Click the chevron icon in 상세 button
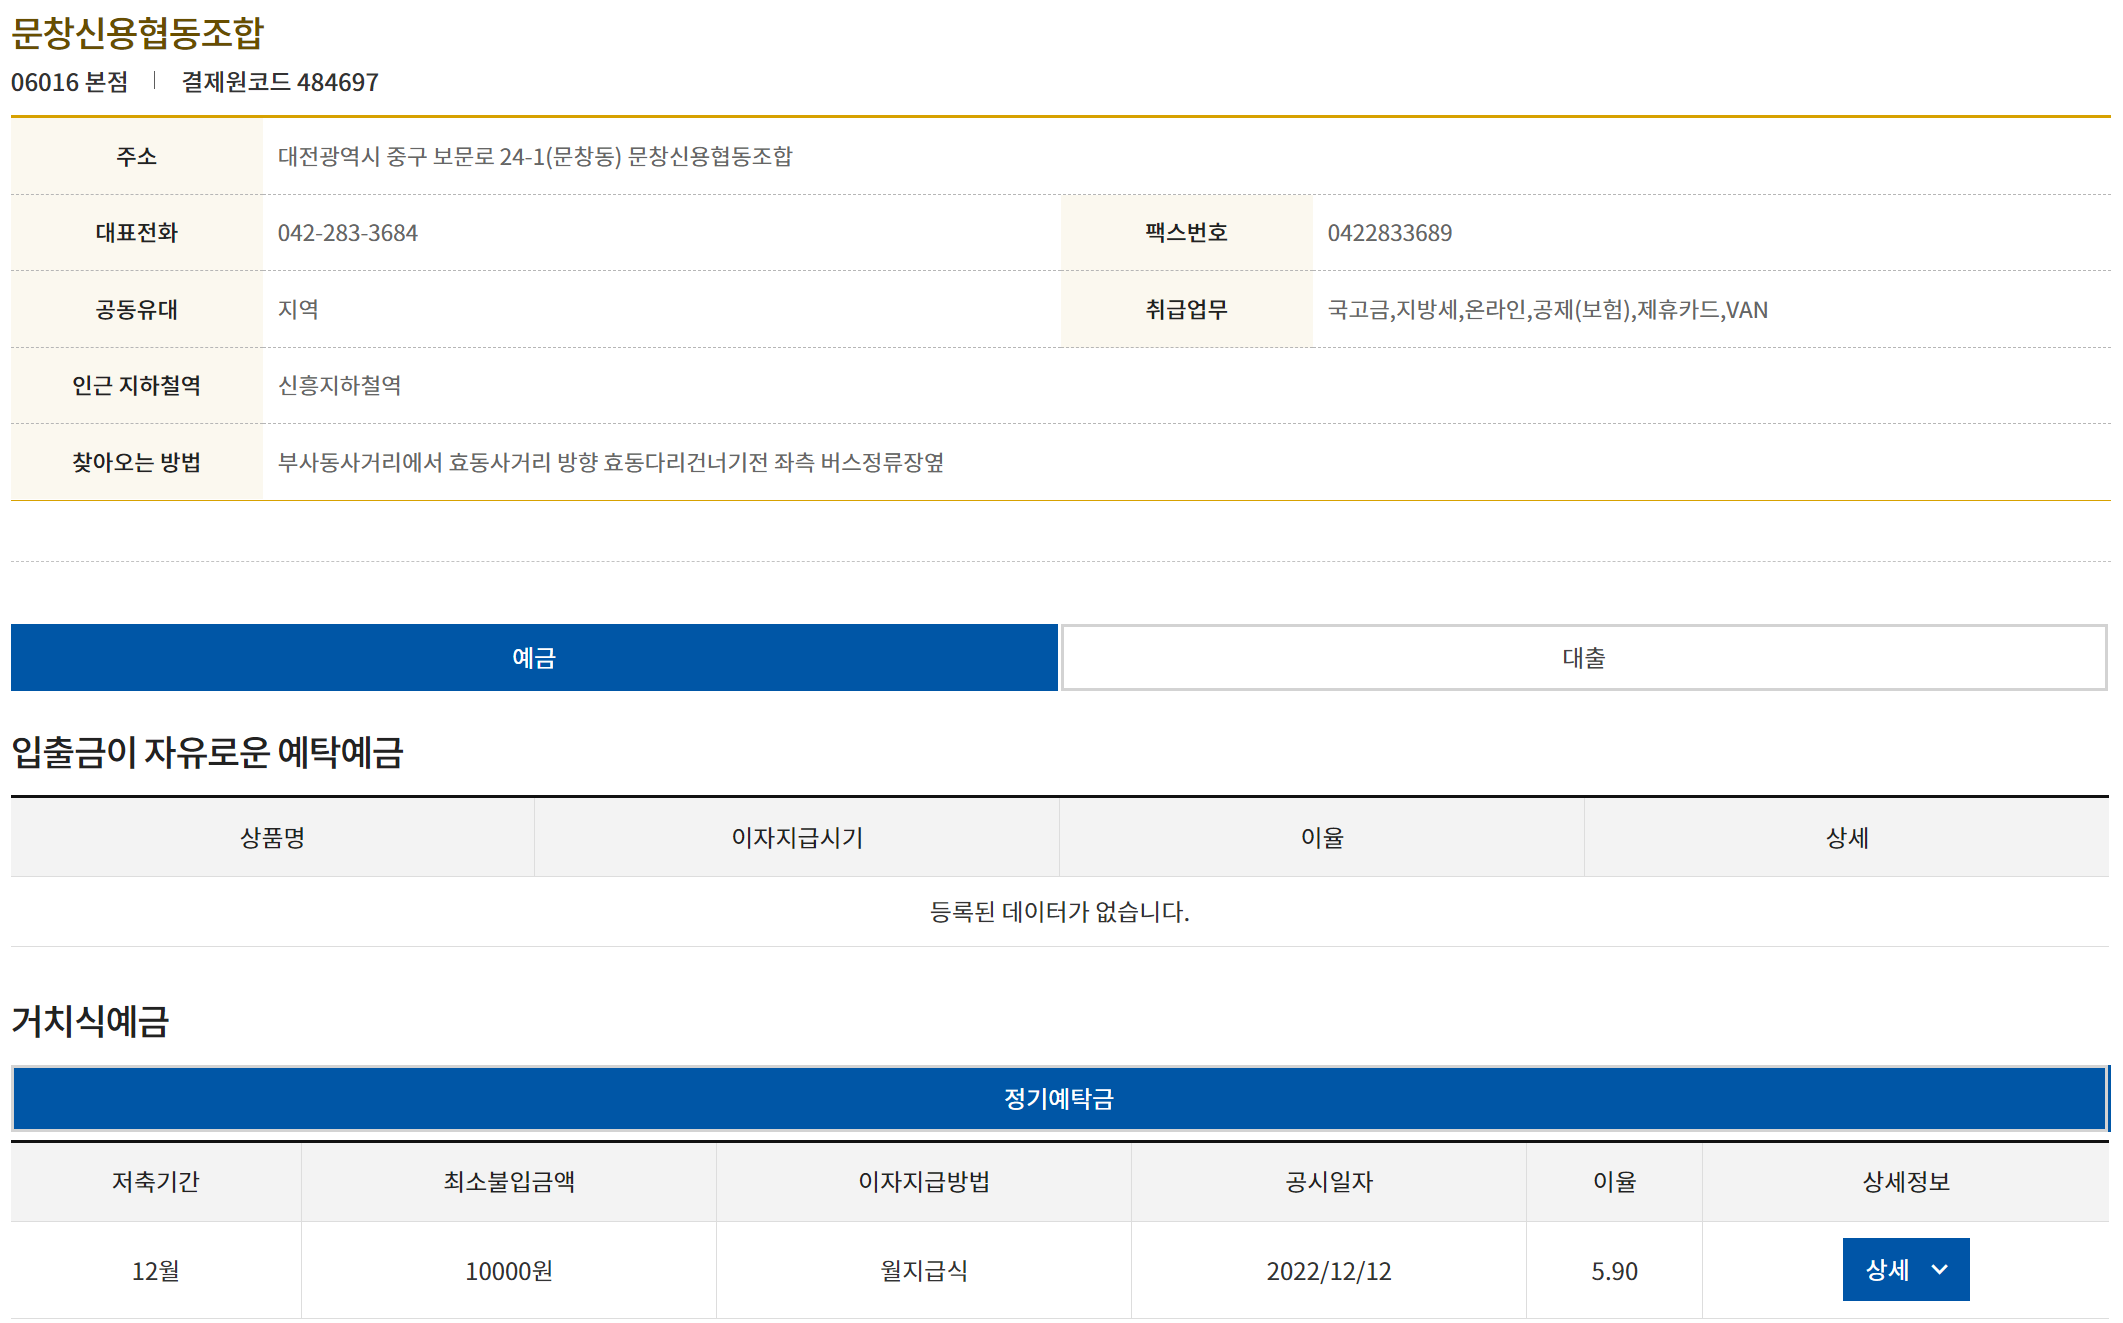This screenshot has height=1323, width=2123. tap(1939, 1269)
